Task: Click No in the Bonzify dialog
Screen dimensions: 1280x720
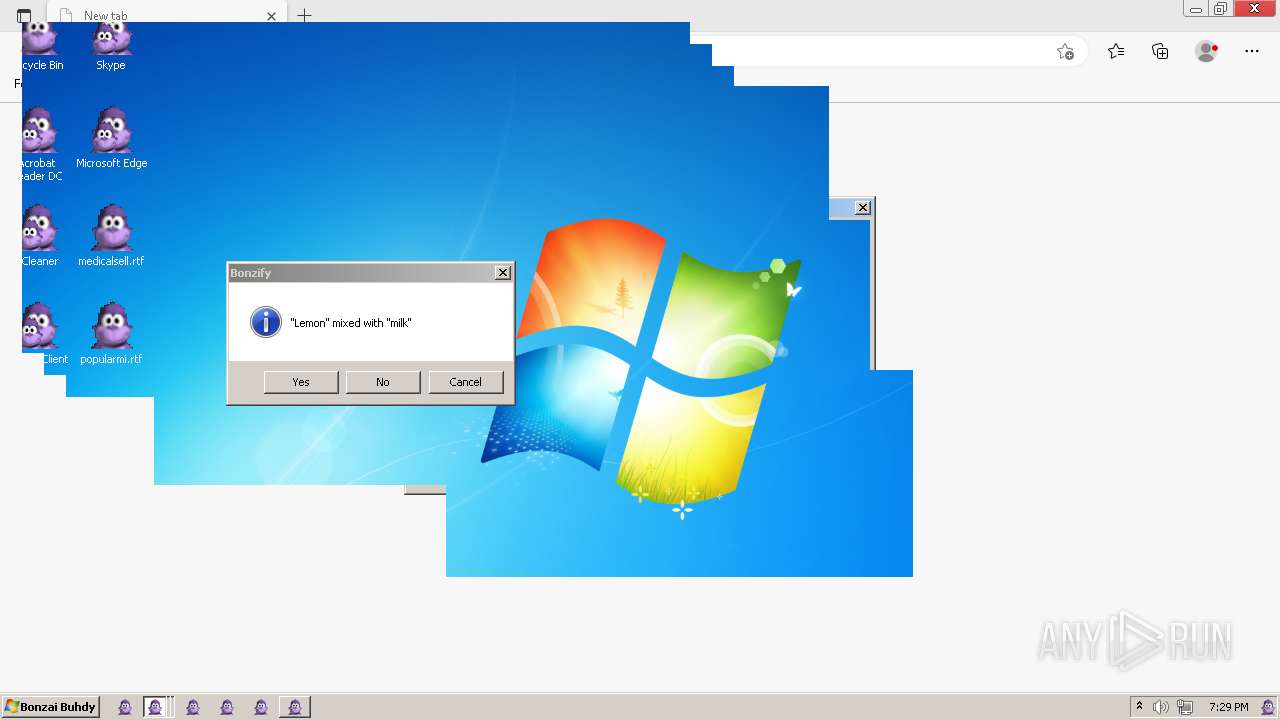Action: pos(383,382)
